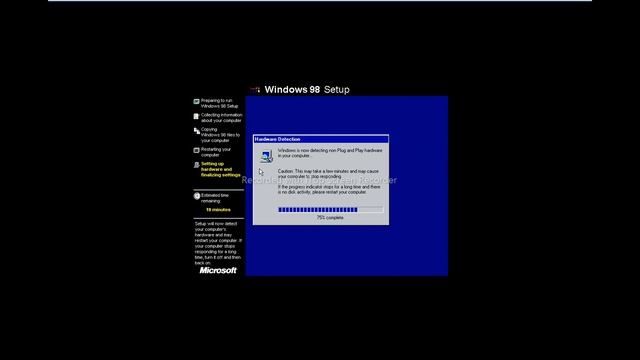Click the Hardware Detection progress bar
This screenshot has height=360, width=640.
pos(331,210)
